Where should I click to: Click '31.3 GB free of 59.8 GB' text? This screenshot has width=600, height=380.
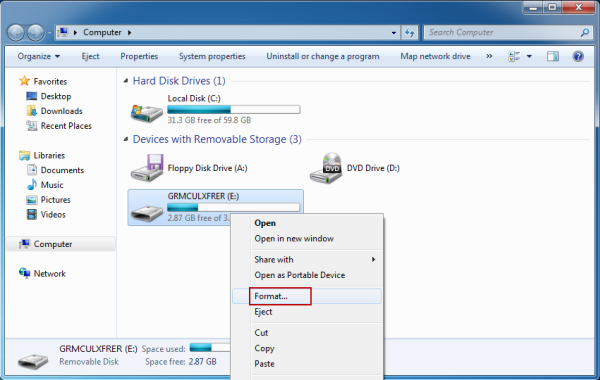[x=209, y=120]
